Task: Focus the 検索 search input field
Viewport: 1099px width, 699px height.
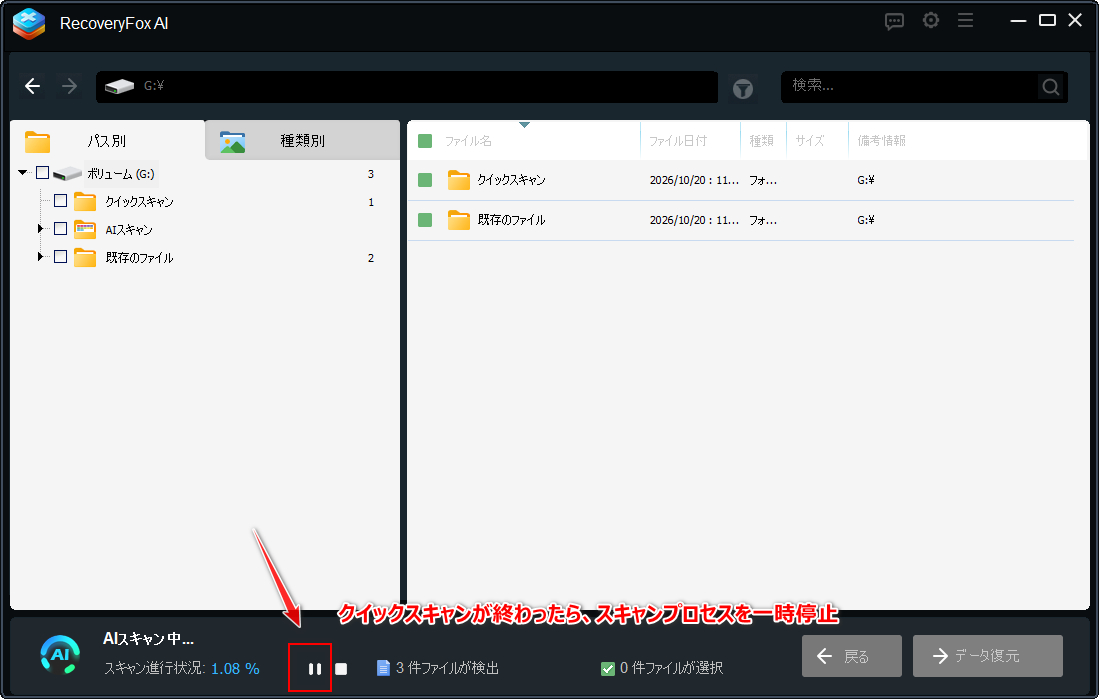Action: [x=911, y=86]
